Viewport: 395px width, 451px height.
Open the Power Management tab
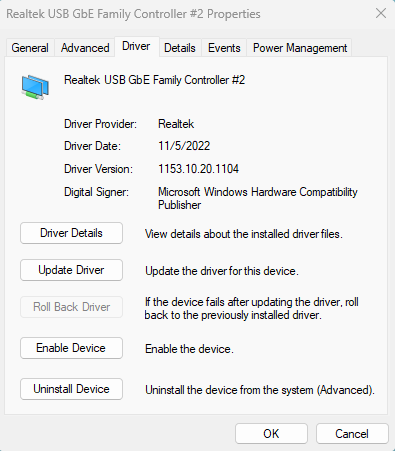pyautogui.click(x=300, y=48)
